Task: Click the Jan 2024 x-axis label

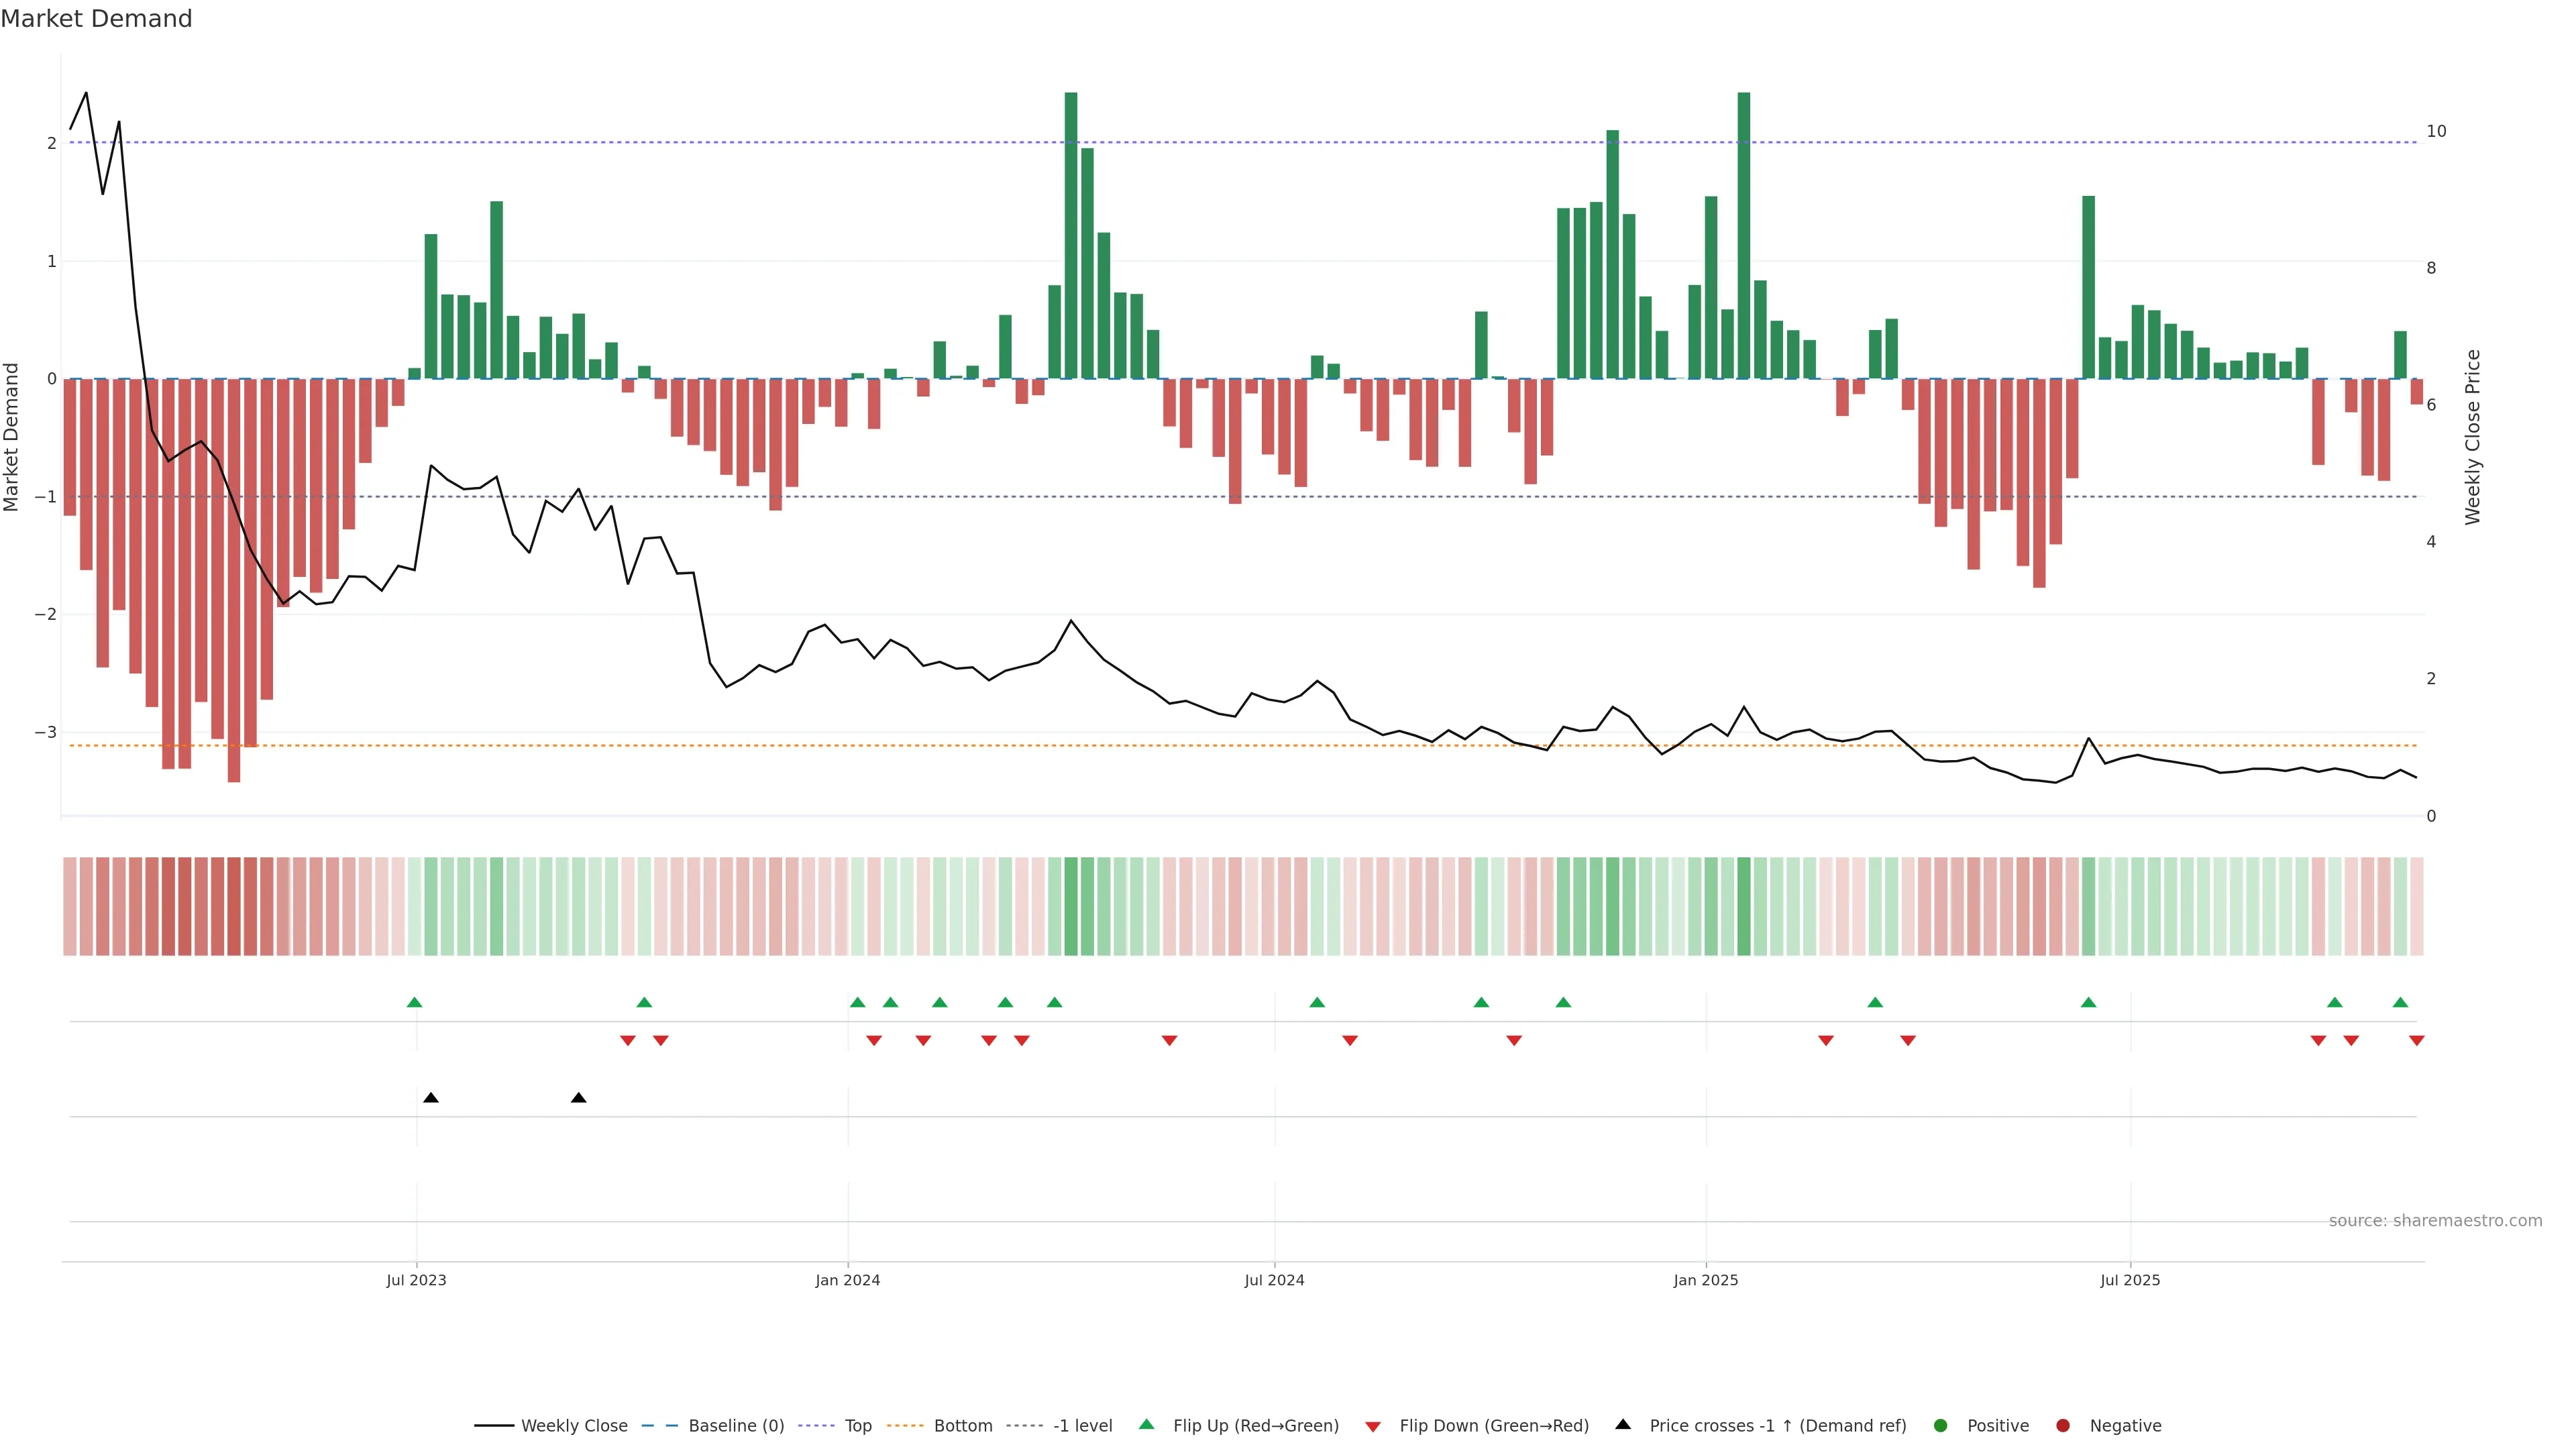Action: coord(847,1281)
